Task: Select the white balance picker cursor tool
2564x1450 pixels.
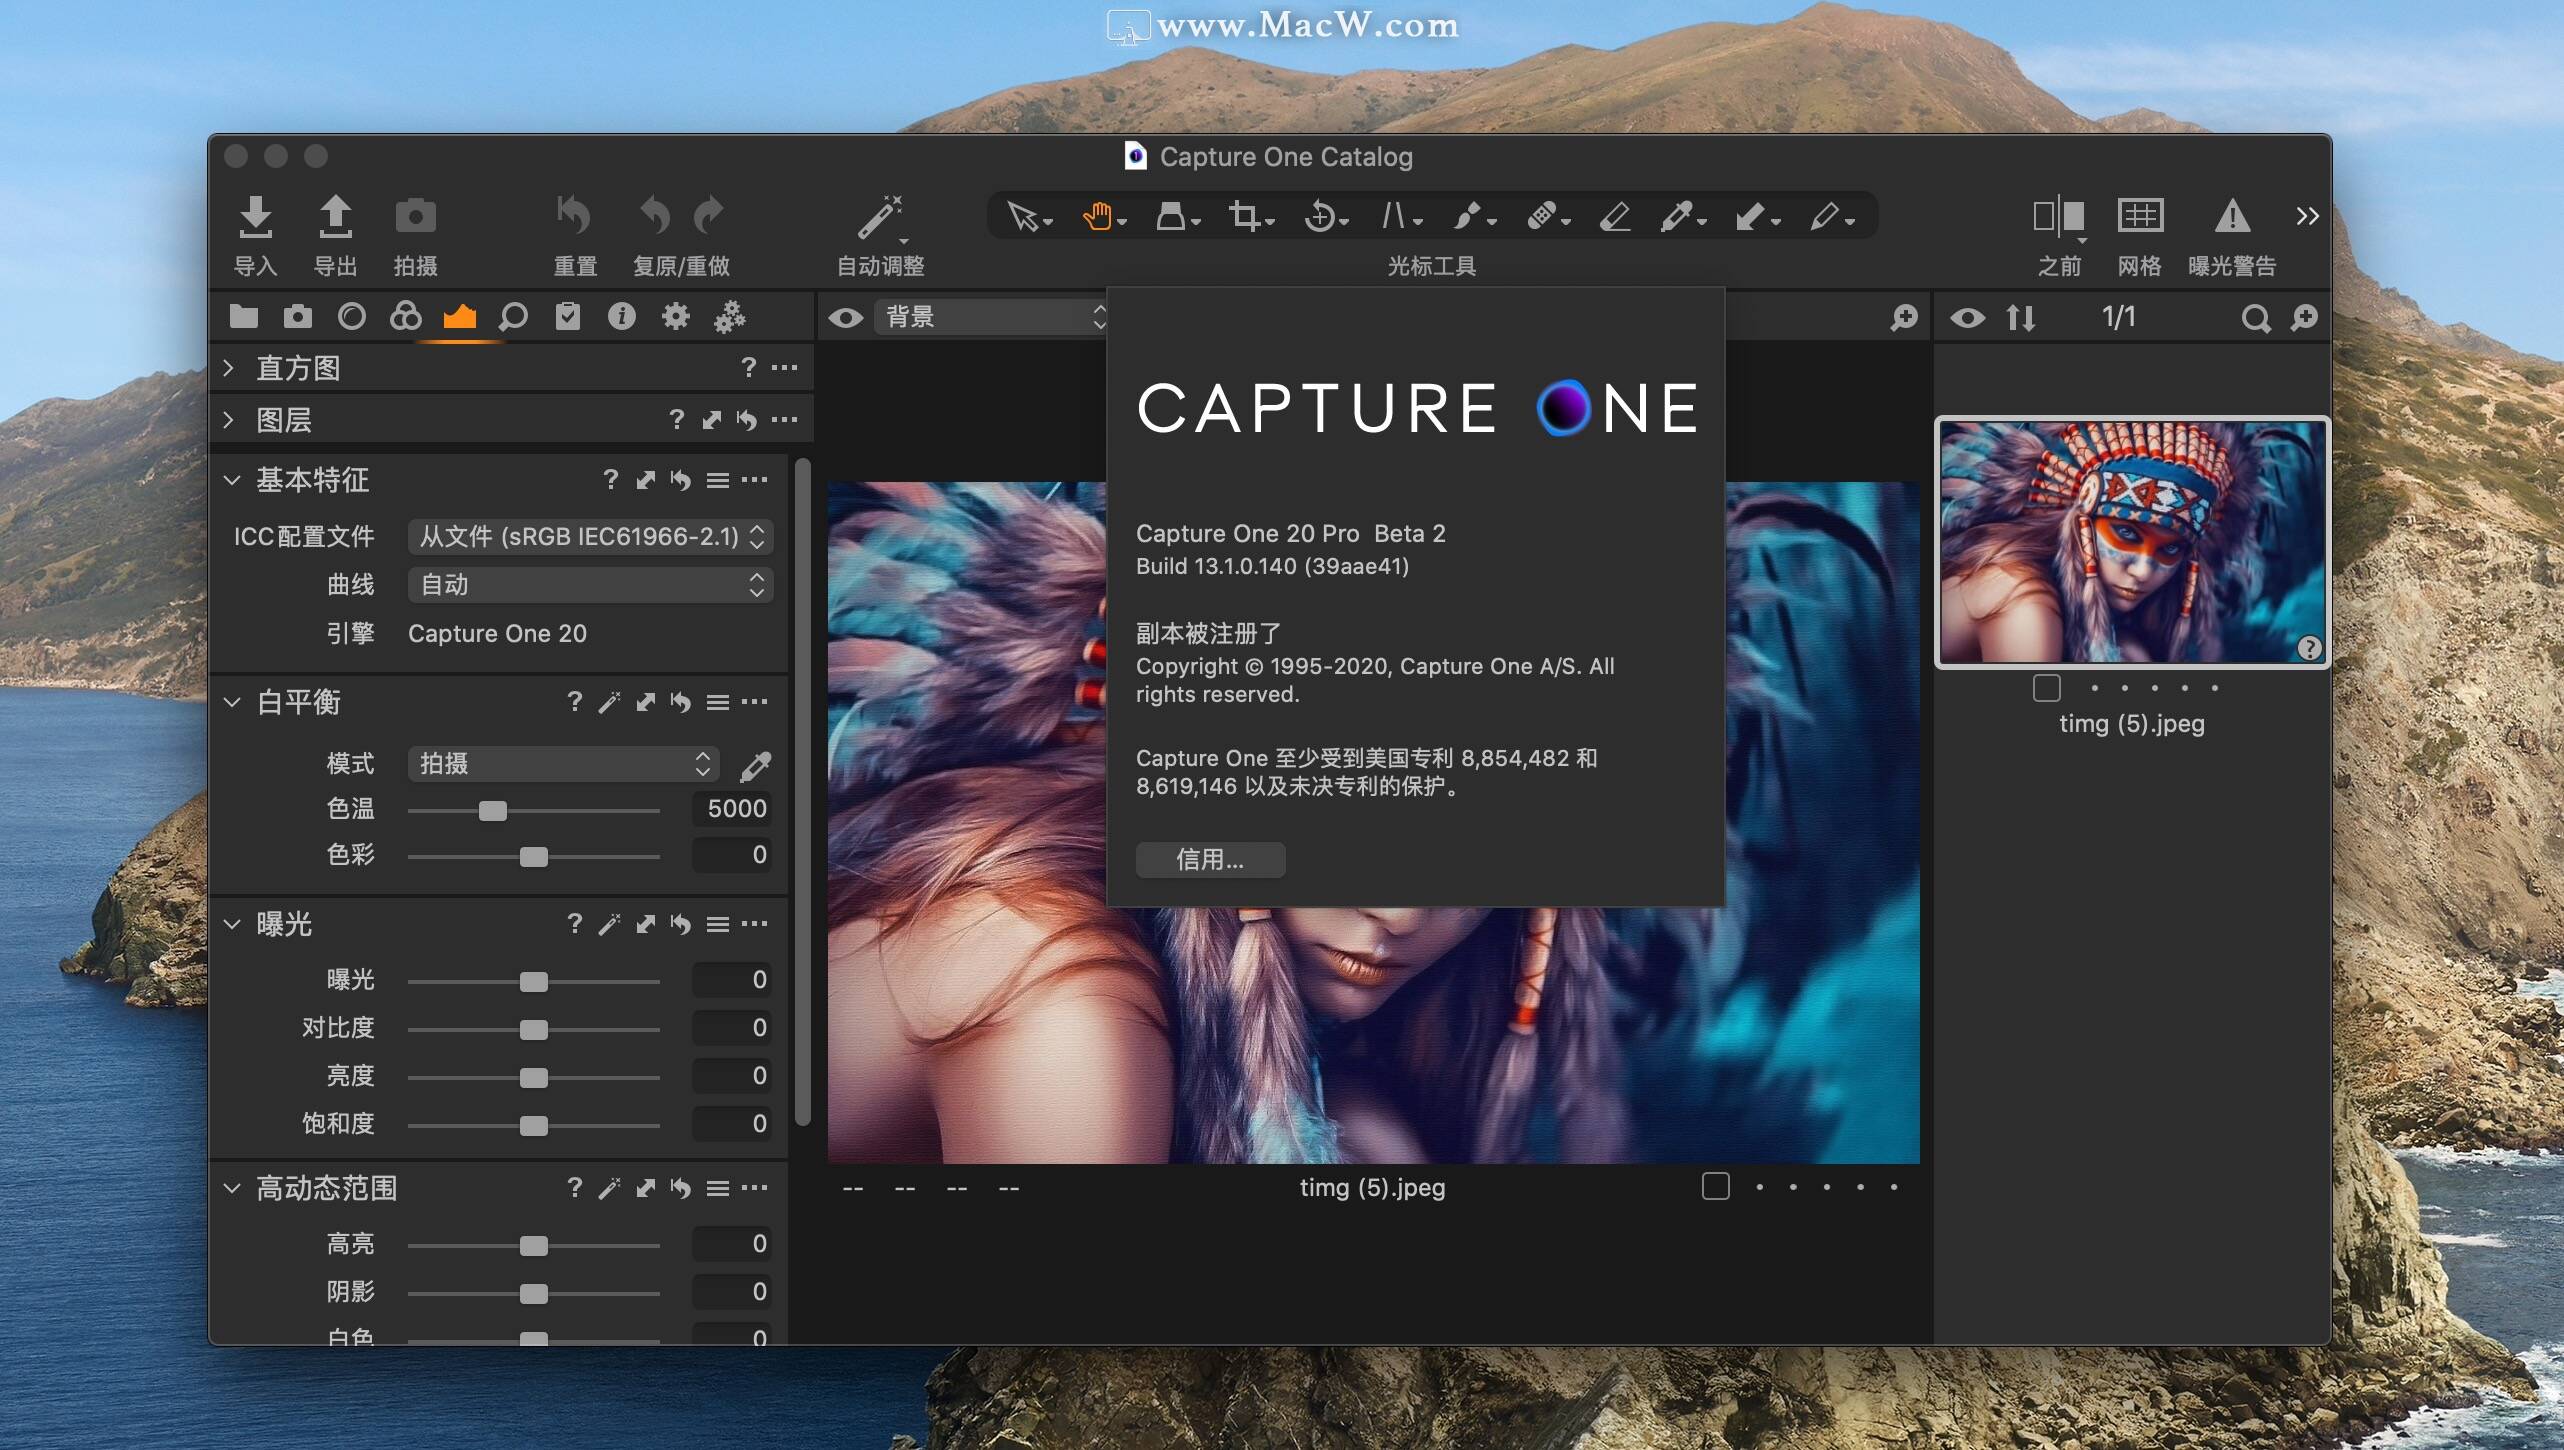Action: (x=1676, y=216)
